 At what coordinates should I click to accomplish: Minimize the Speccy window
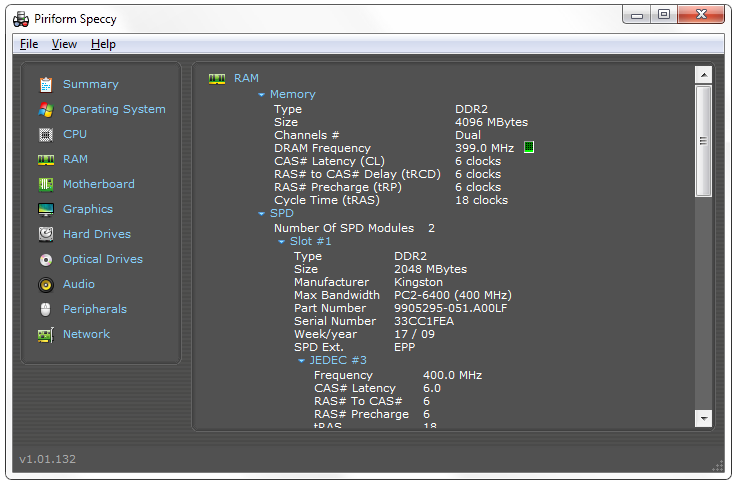pos(637,14)
